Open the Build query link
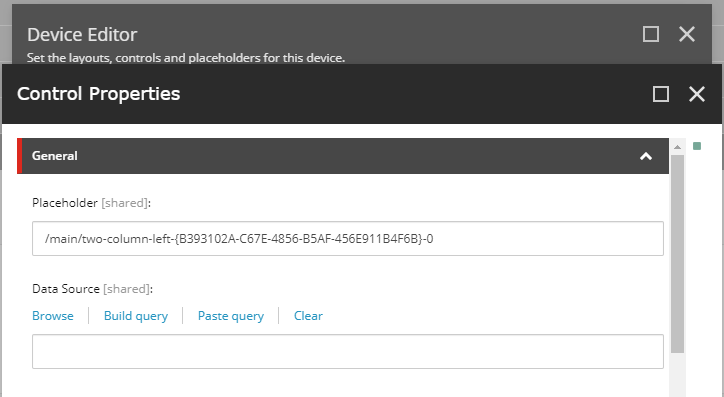Image resolution: width=724 pixels, height=397 pixels. click(x=136, y=316)
